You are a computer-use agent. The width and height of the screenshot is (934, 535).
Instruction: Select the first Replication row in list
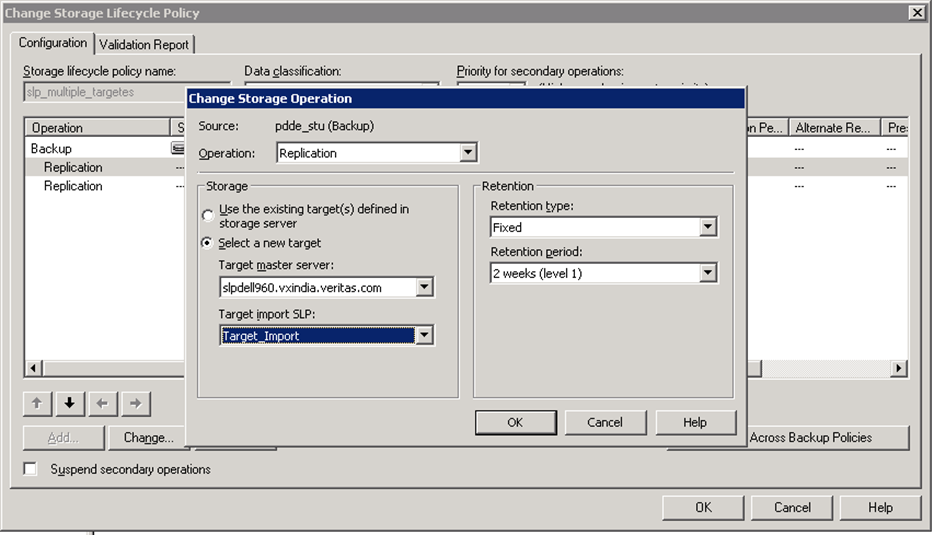click(x=73, y=167)
